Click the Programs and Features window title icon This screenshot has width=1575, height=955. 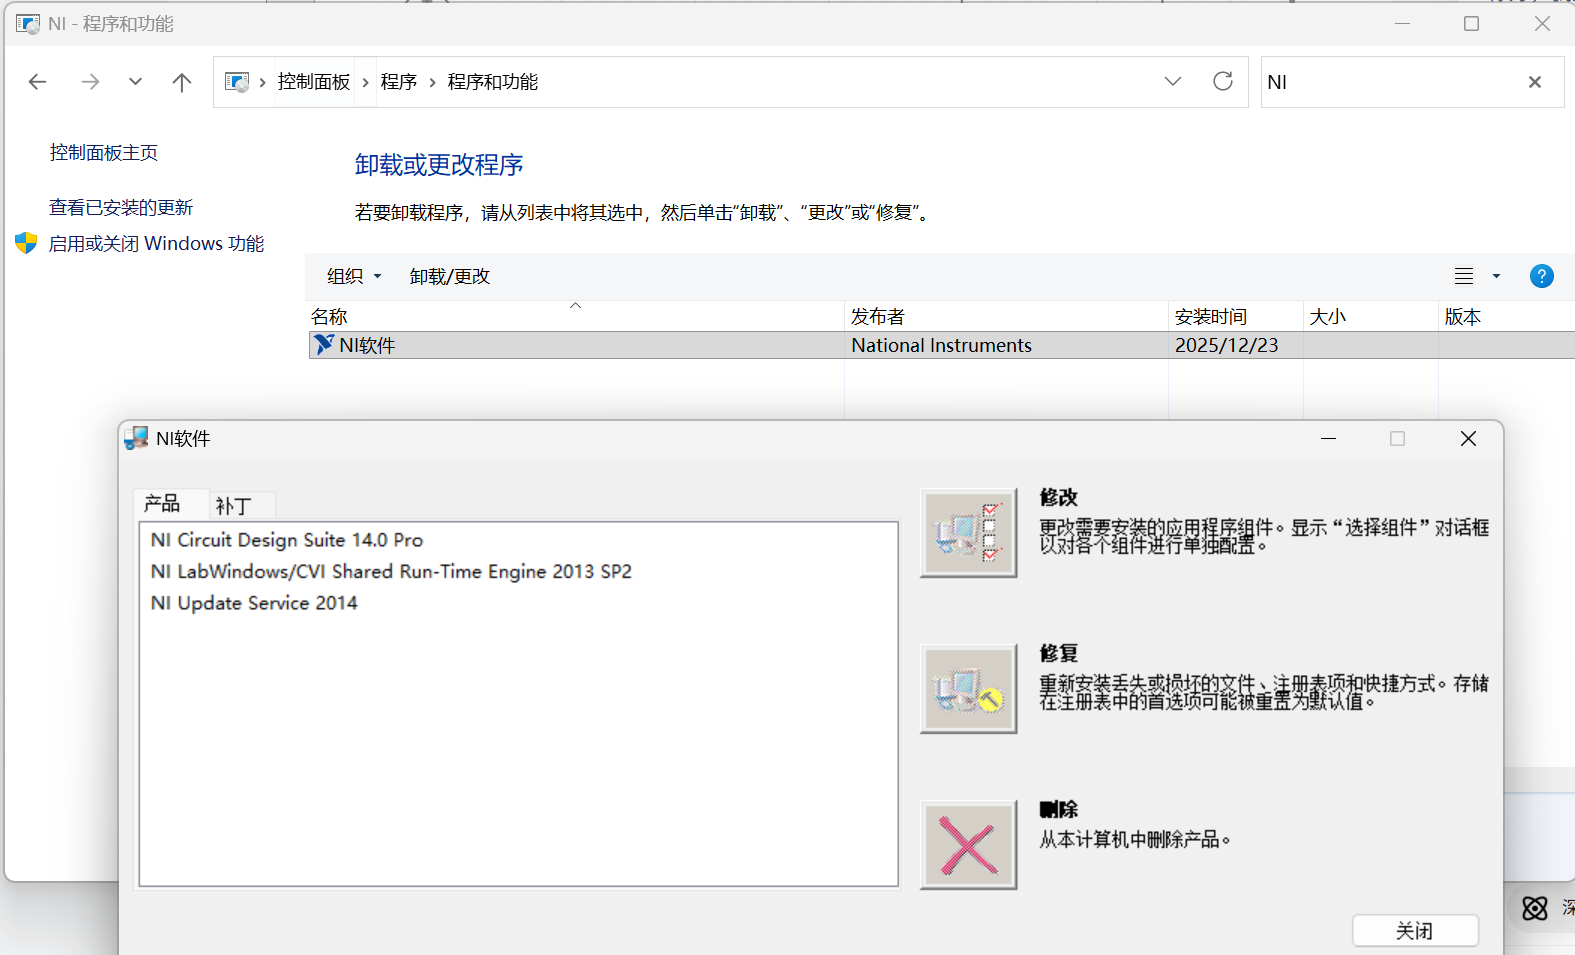28,23
